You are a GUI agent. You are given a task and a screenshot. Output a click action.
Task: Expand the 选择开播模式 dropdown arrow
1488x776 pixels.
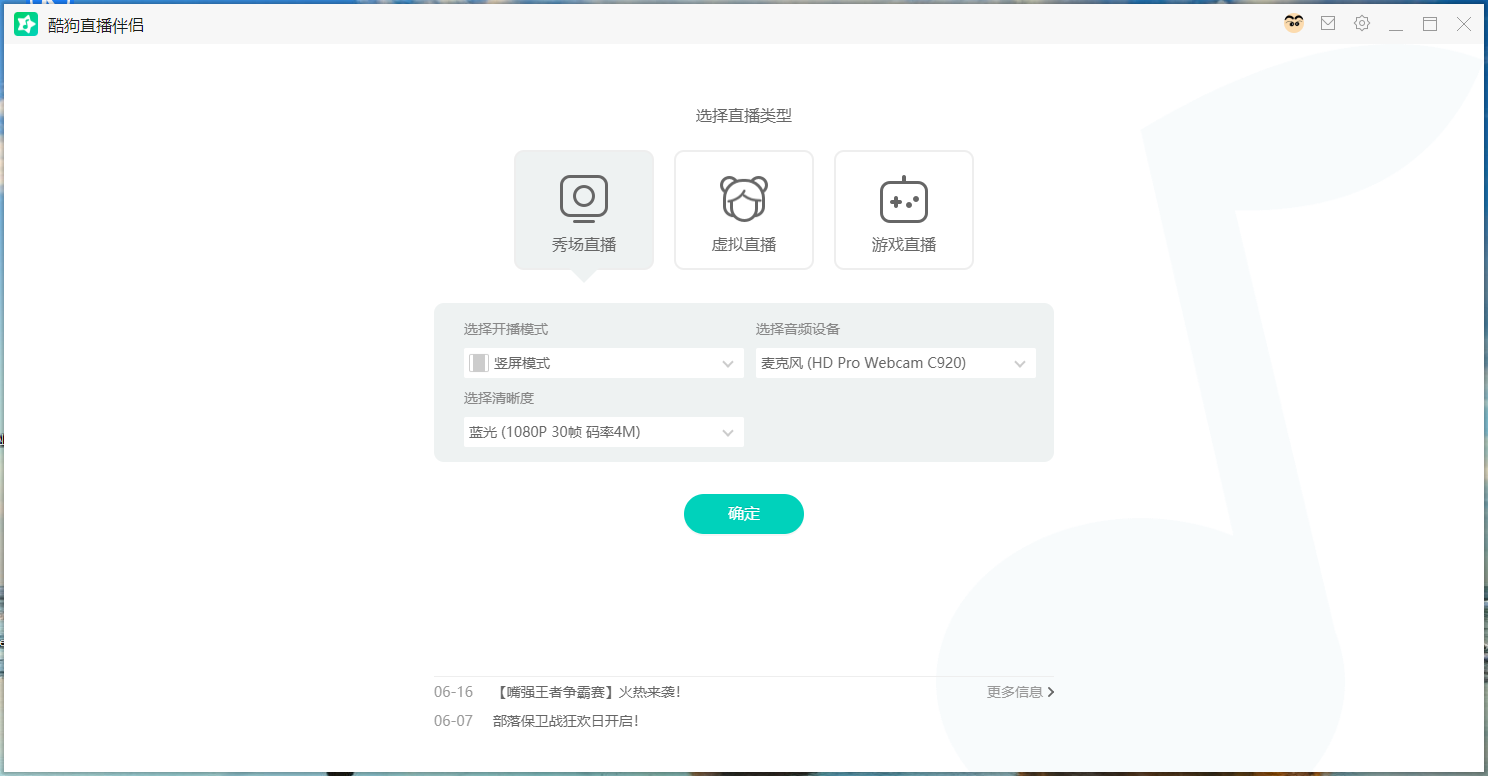[728, 364]
